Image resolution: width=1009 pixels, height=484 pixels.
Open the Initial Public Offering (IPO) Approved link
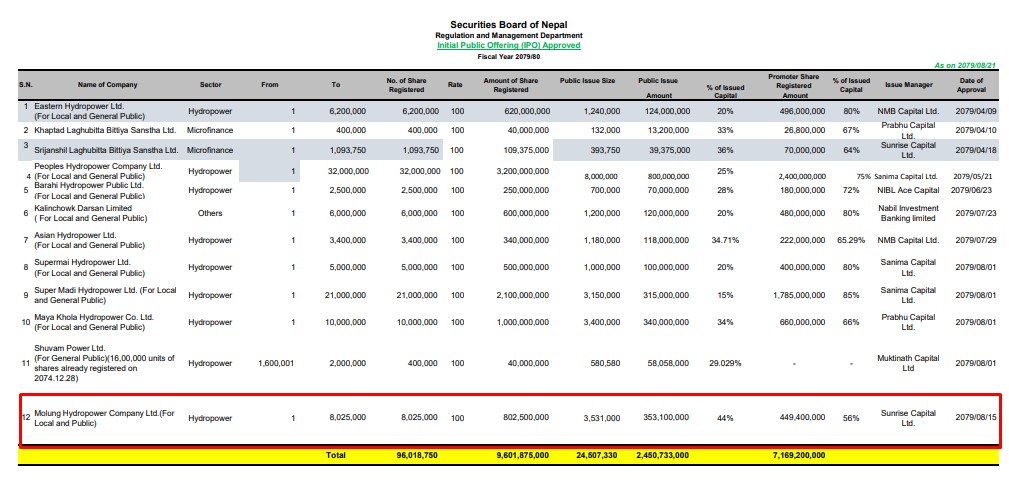pyautogui.click(x=508, y=45)
